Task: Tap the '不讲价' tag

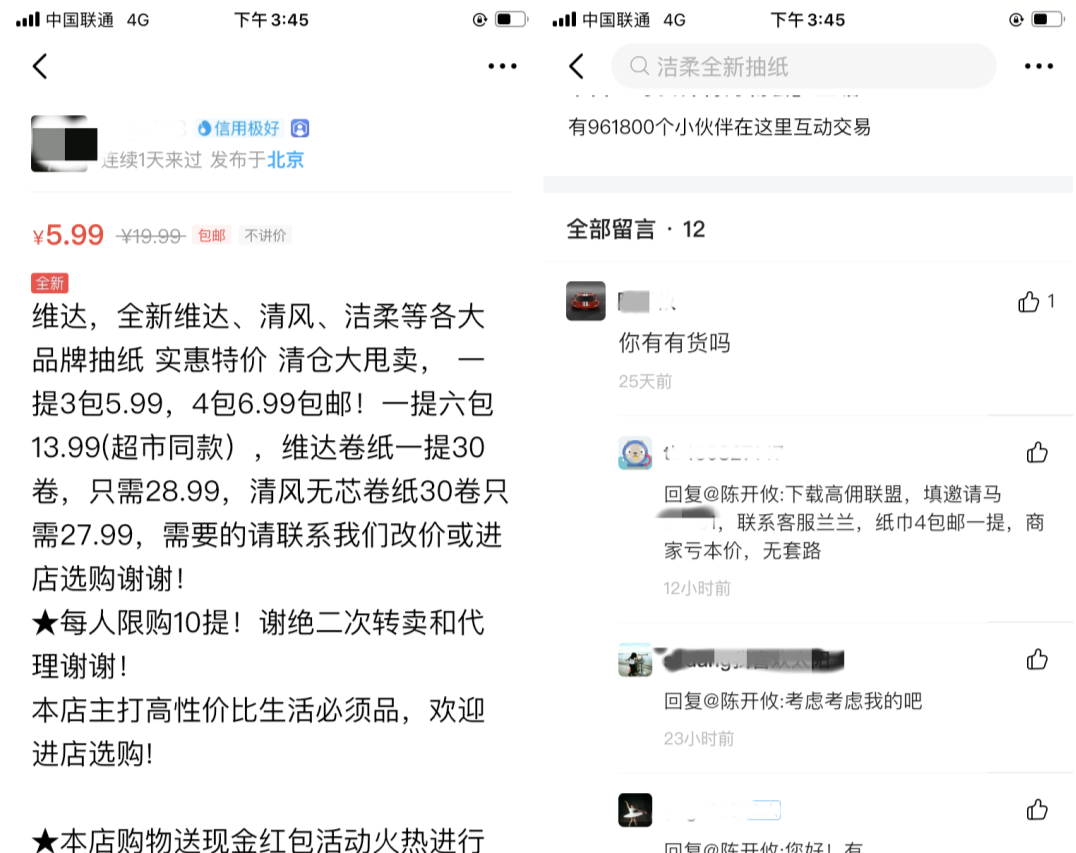Action: tap(266, 235)
